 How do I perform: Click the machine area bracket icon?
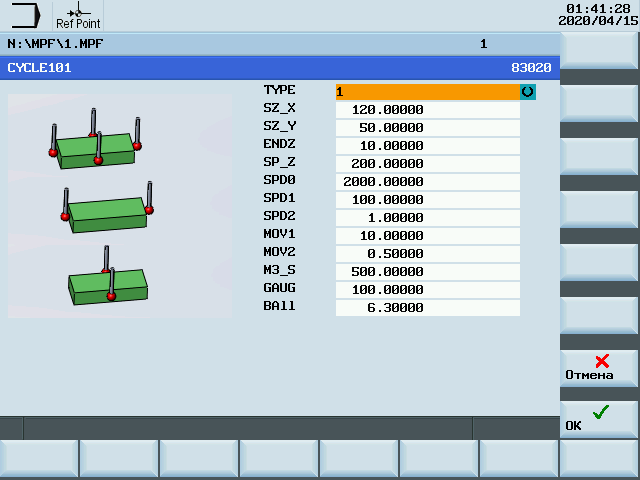point(26,16)
